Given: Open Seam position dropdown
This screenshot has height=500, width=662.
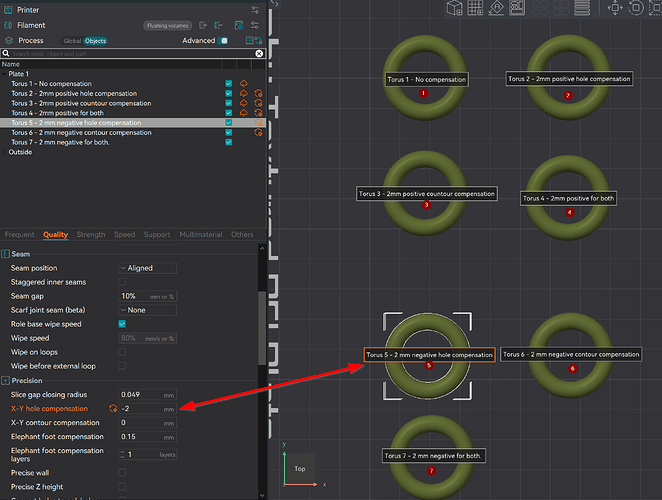Looking at the screenshot, I should click(147, 268).
